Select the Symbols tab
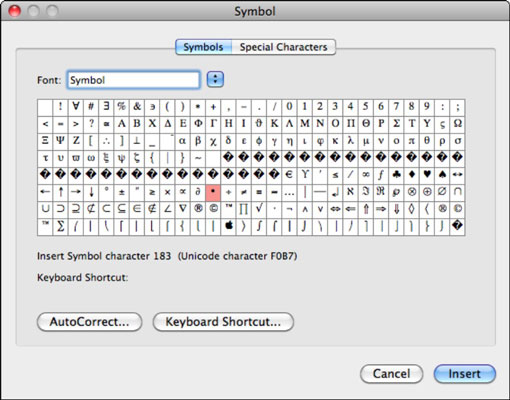The image size is (510, 400). coord(203,47)
